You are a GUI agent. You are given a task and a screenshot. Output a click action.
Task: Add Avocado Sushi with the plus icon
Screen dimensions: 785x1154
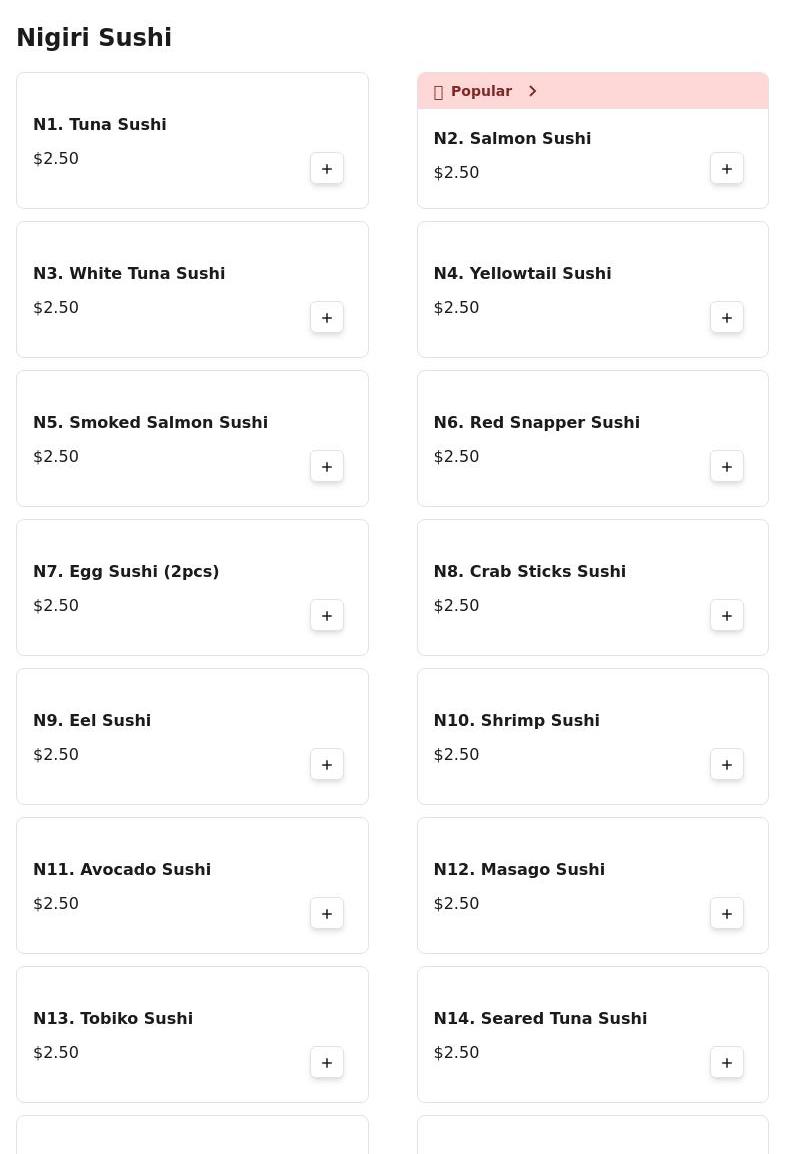327,914
